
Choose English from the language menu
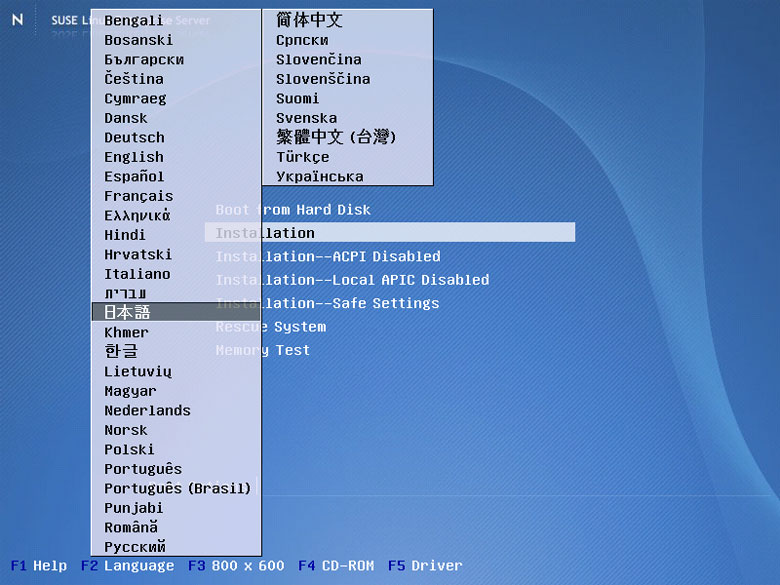[133, 157]
